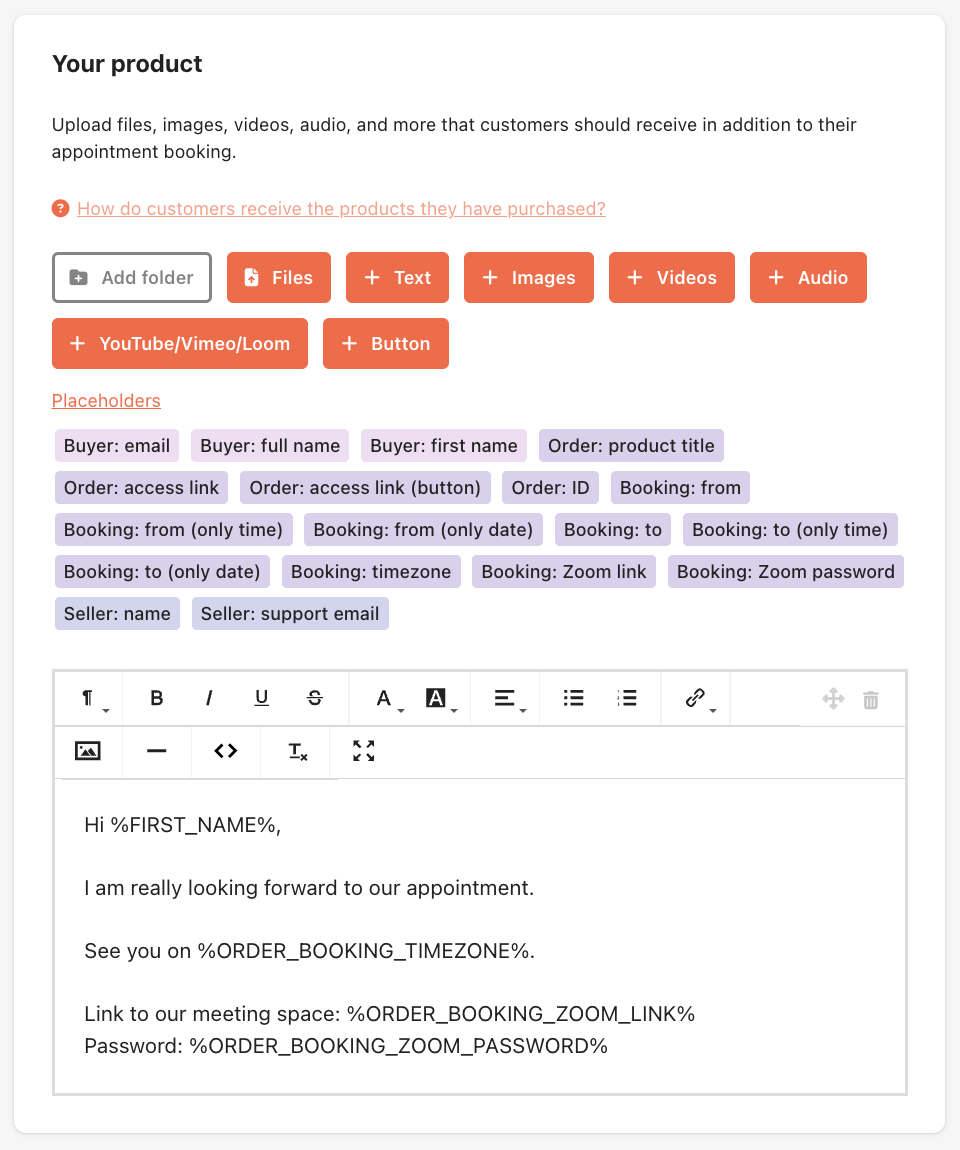Open text color dropdown
The height and width of the screenshot is (1150, 960).
click(386, 698)
